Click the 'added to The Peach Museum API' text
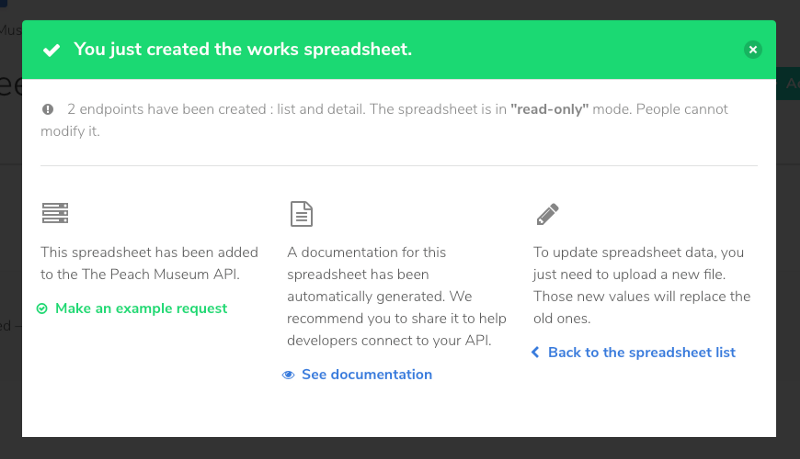Image resolution: width=800 pixels, height=459 pixels. coord(149,263)
